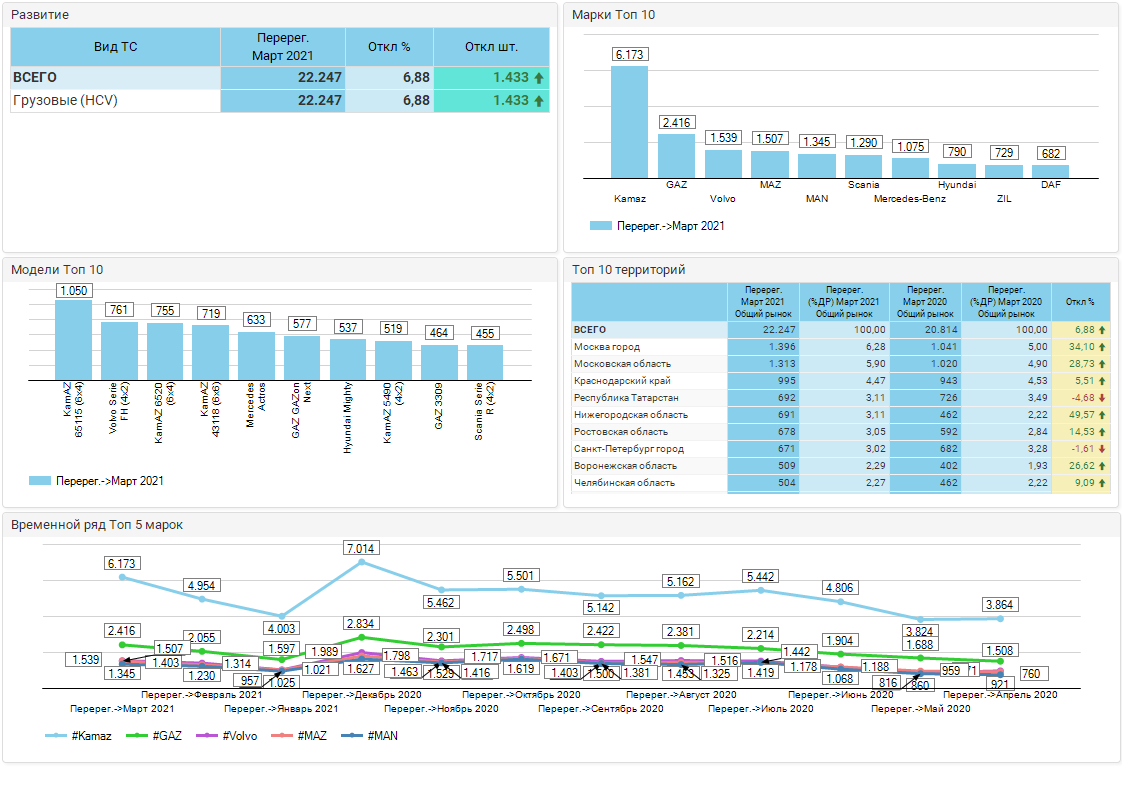Click green arrow in Воронежская область row
Screen dimensions: 1122x793
pos(1102,465)
